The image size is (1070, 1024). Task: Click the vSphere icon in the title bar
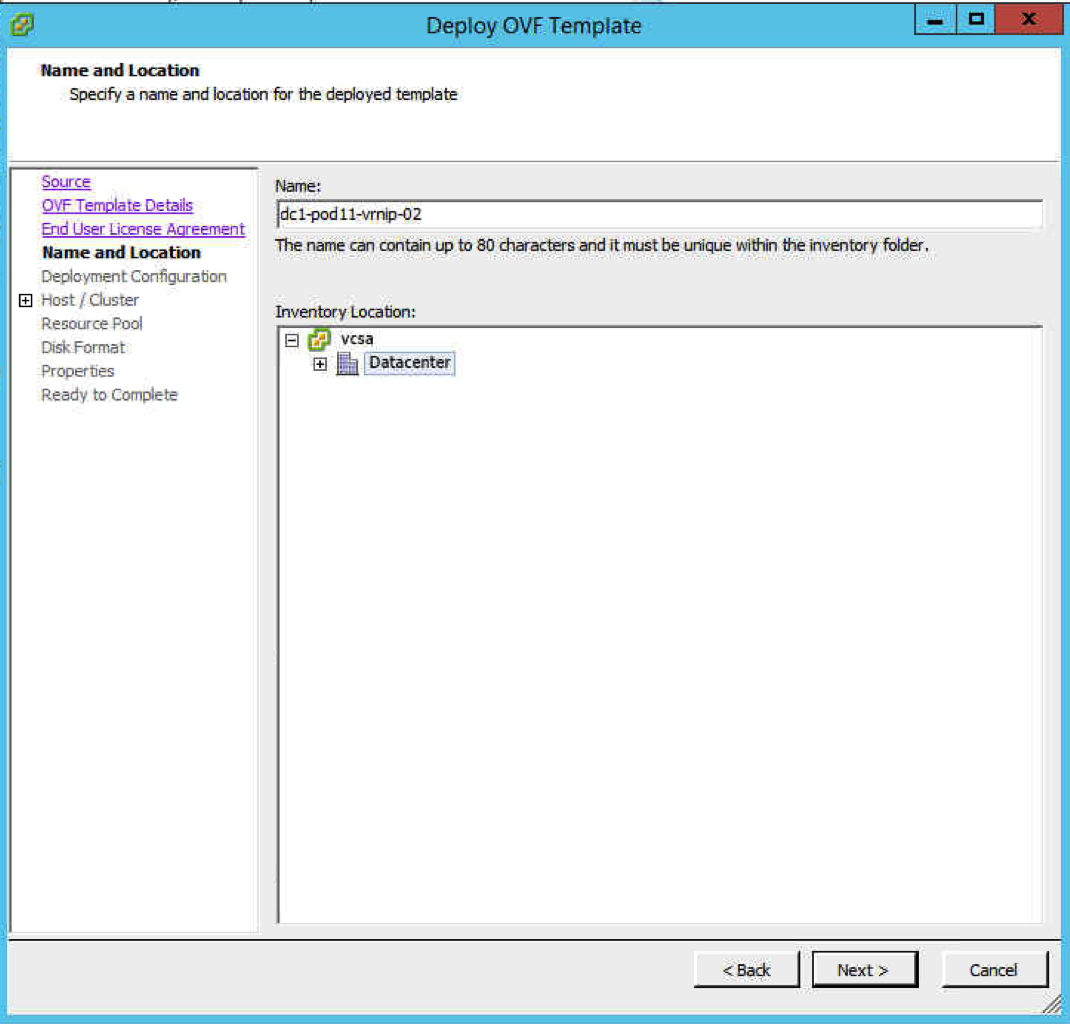pos(21,24)
